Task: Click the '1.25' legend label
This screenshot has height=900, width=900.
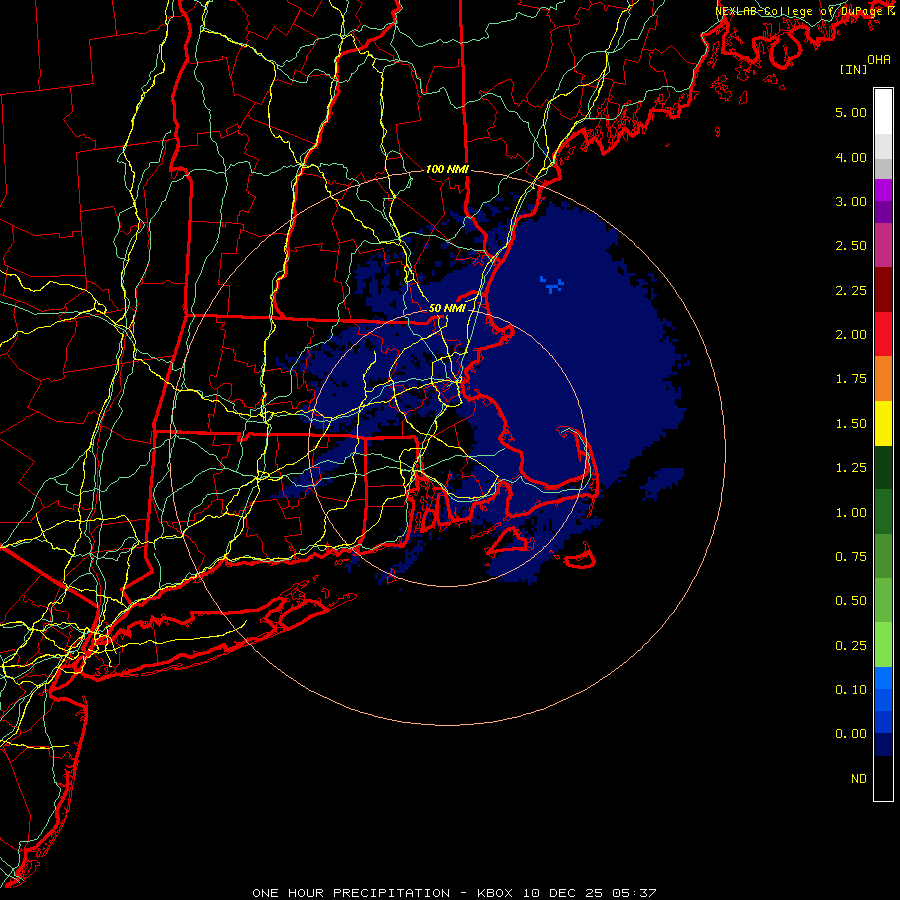Action: click(x=851, y=468)
